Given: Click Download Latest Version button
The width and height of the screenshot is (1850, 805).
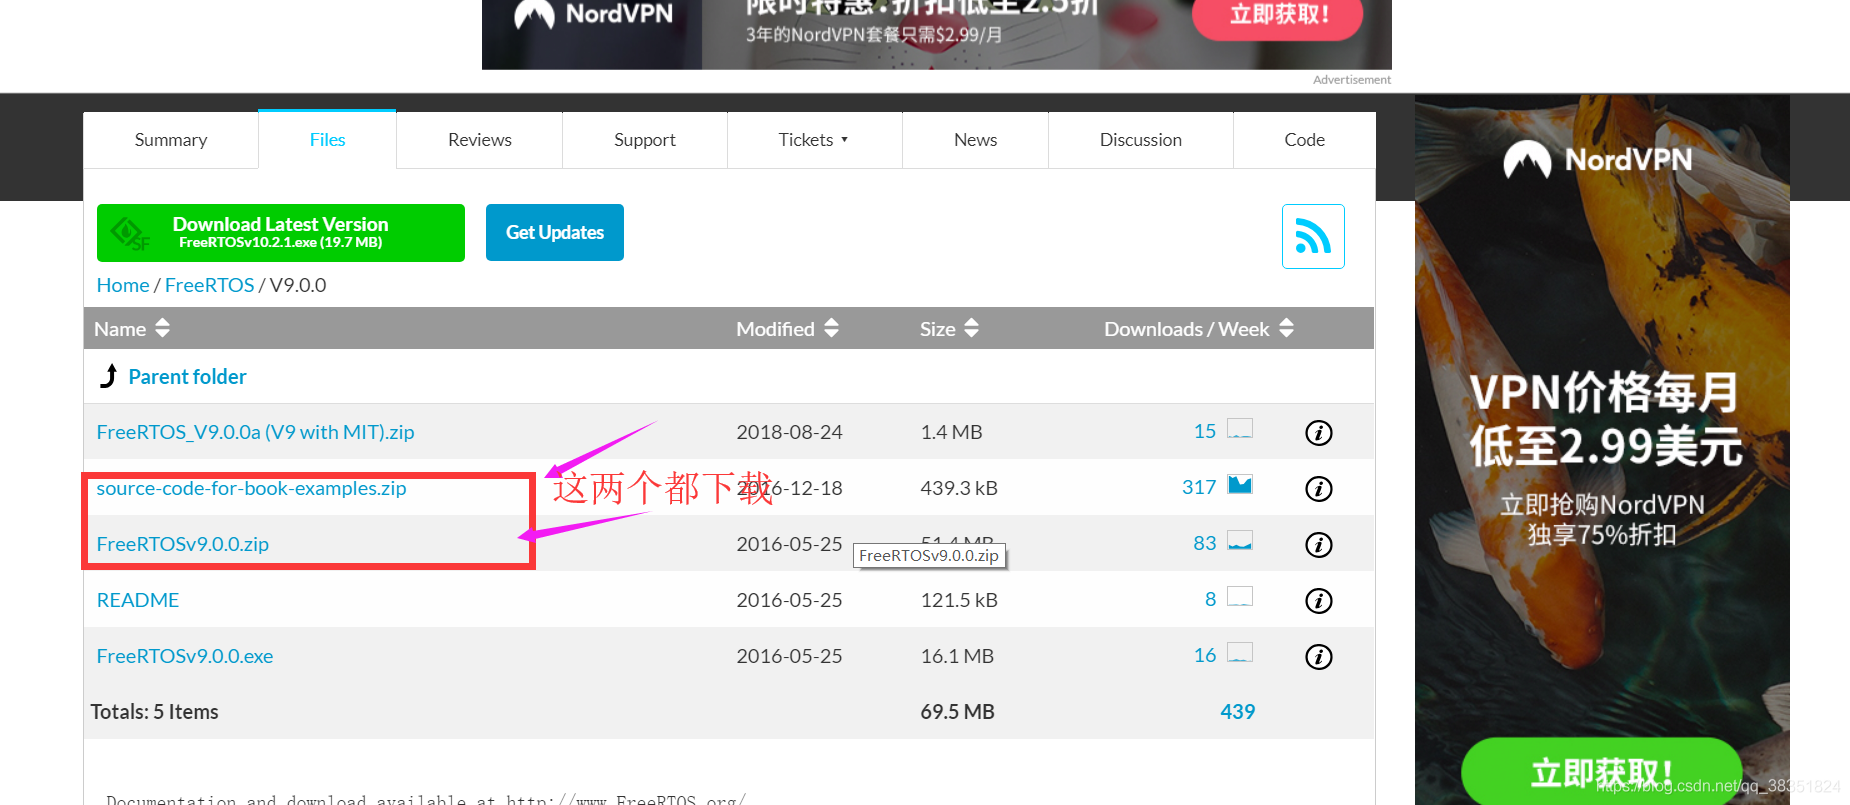Looking at the screenshot, I should 281,233.
